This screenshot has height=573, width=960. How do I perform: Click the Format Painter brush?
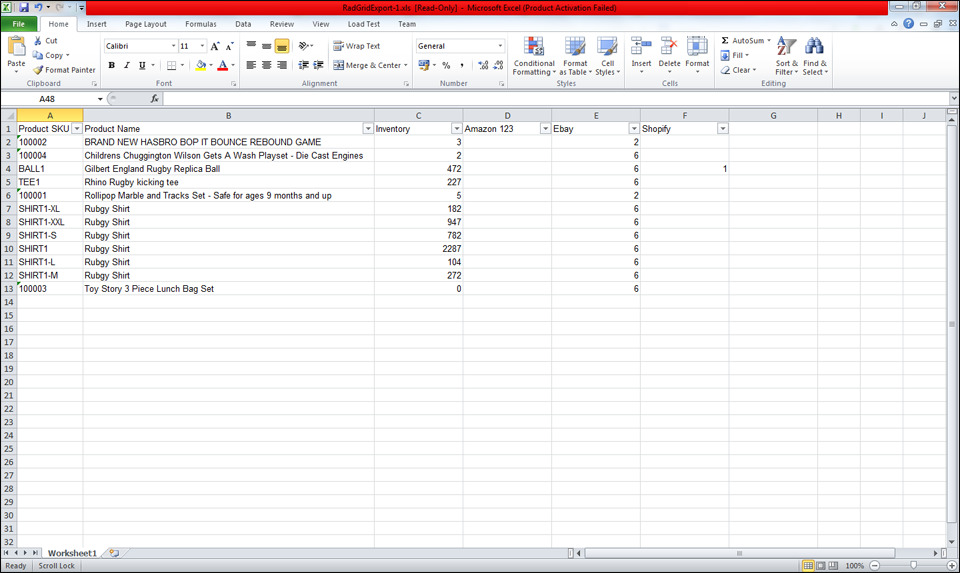(x=38, y=70)
